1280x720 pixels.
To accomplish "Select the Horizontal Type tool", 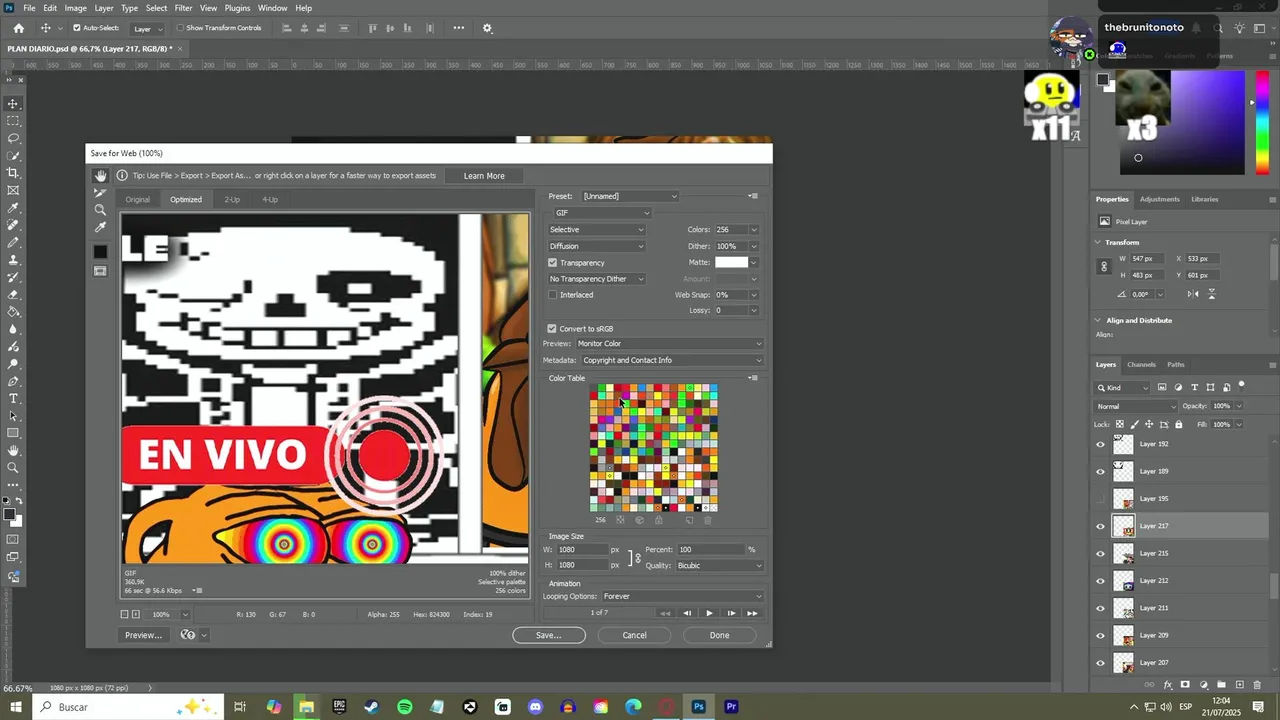I will (x=13, y=398).
